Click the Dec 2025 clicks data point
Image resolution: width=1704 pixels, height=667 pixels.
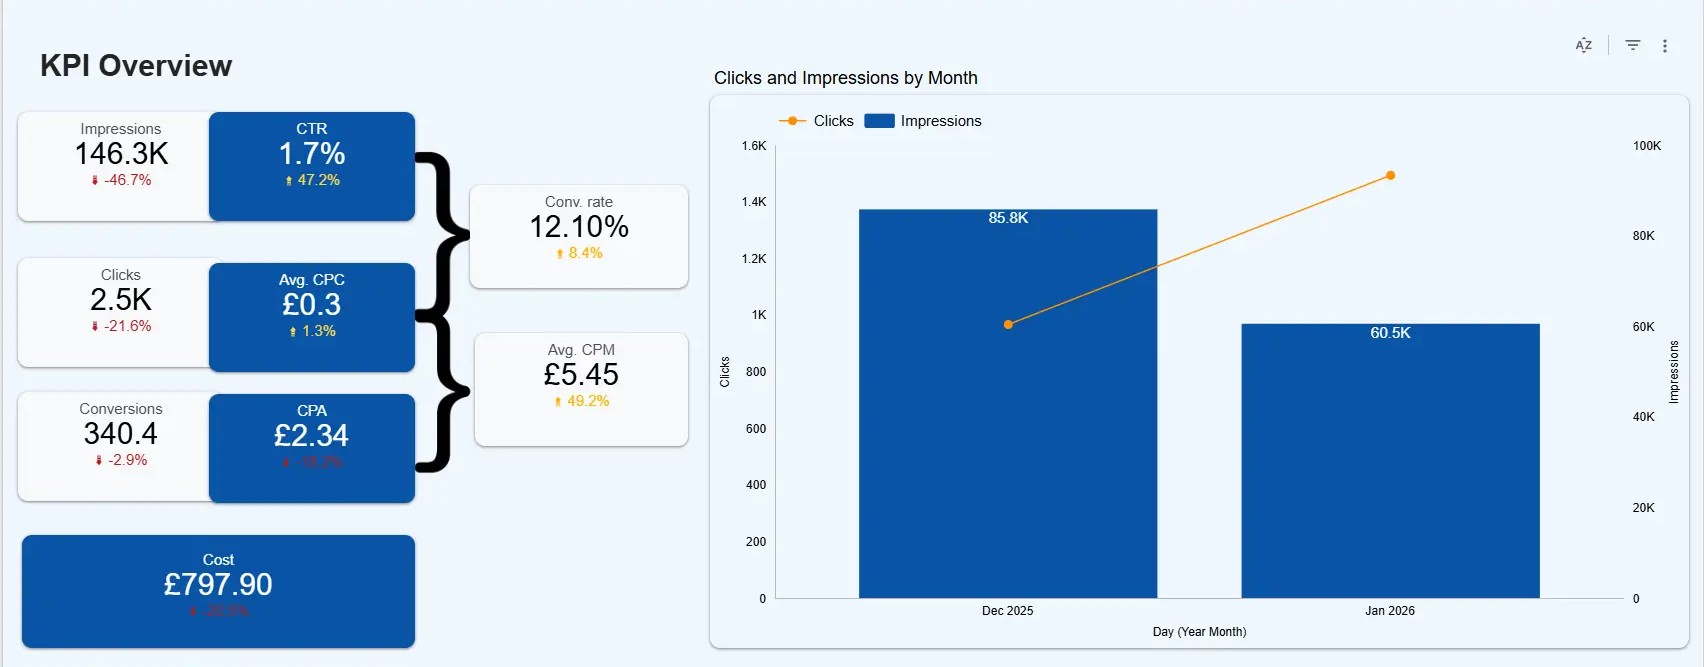click(x=1008, y=324)
